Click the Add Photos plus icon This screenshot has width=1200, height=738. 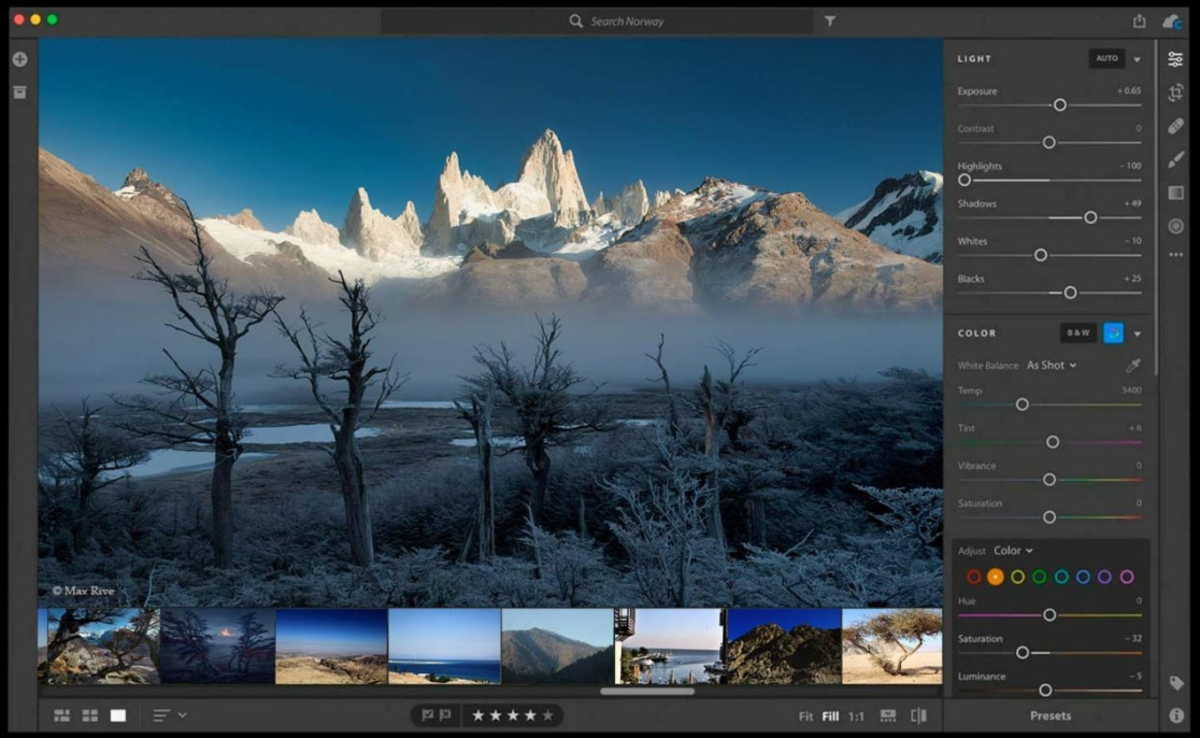pos(19,58)
